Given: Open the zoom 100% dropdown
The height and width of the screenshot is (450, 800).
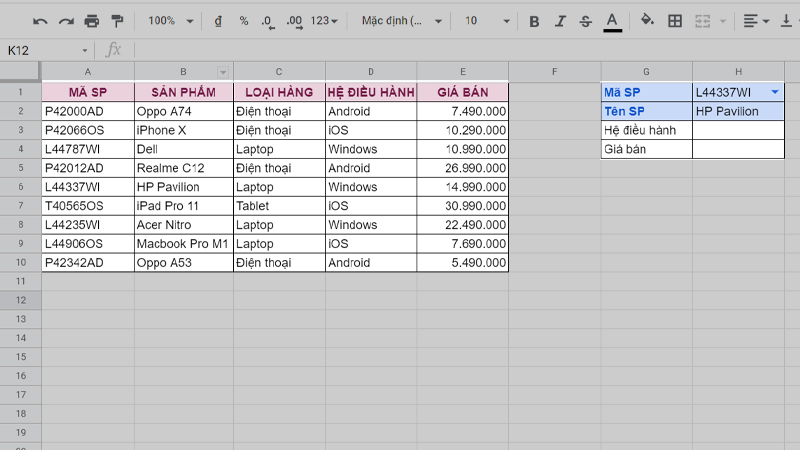Looking at the screenshot, I should 170,21.
